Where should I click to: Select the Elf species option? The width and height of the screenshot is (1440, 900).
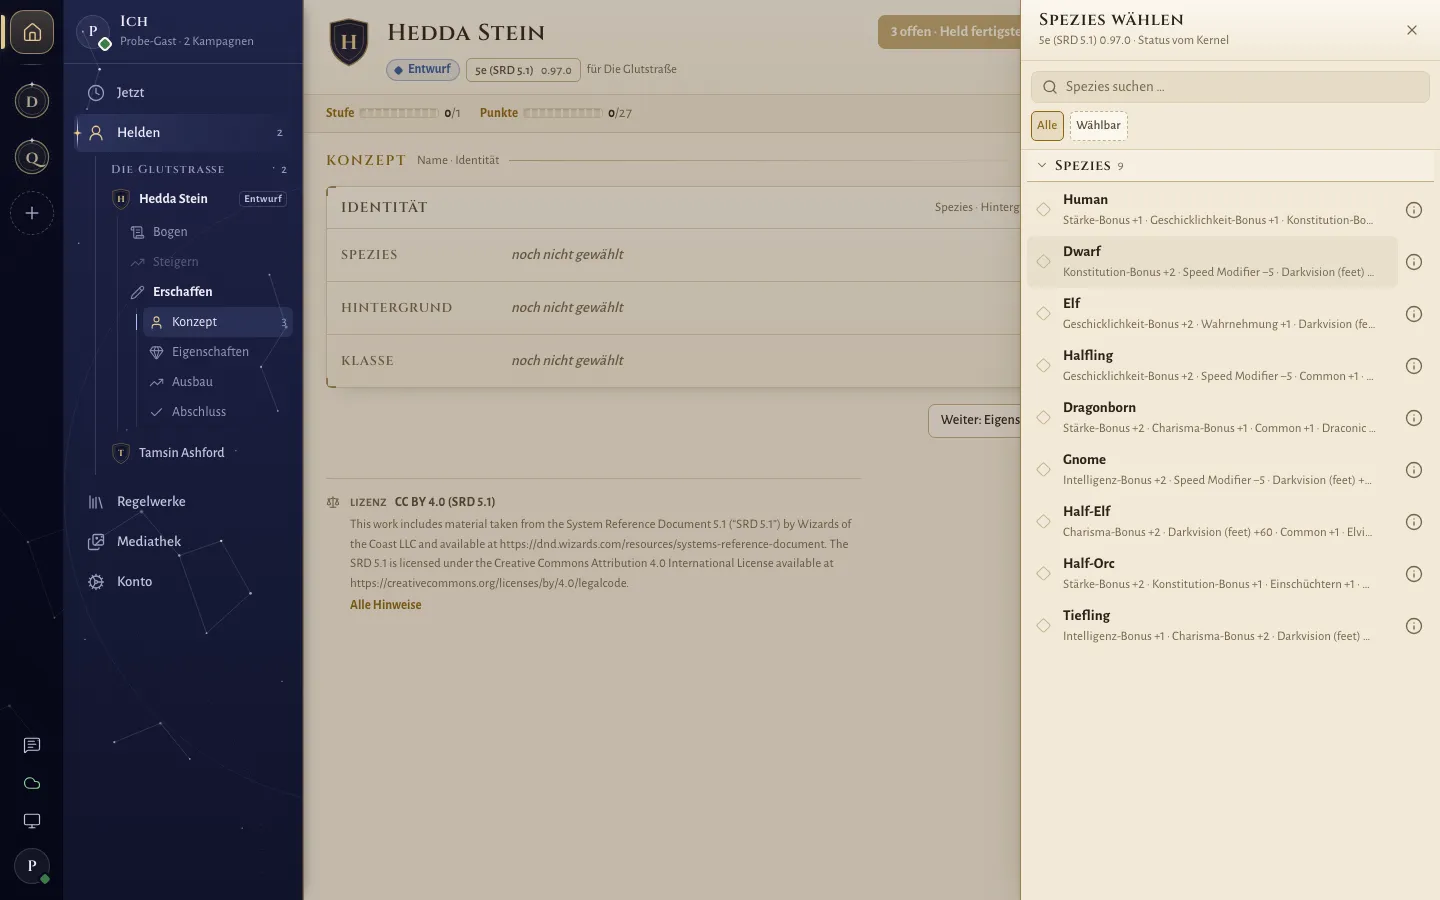[1212, 314]
